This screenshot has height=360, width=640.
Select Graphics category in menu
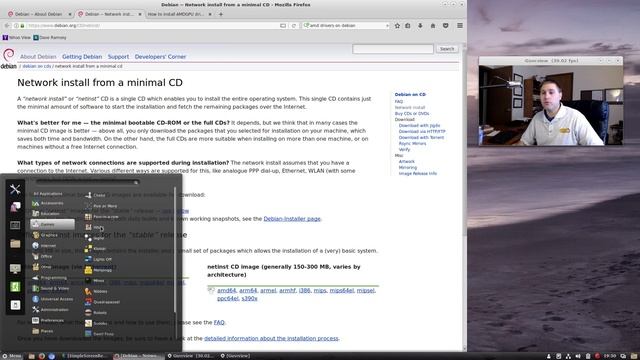pyautogui.click(x=46, y=235)
